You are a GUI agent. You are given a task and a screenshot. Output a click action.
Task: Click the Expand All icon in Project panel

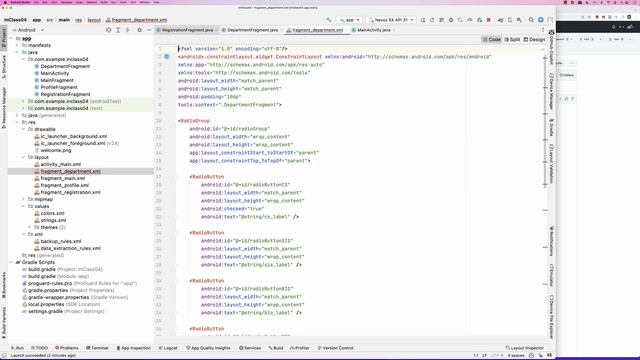[x=118, y=30]
